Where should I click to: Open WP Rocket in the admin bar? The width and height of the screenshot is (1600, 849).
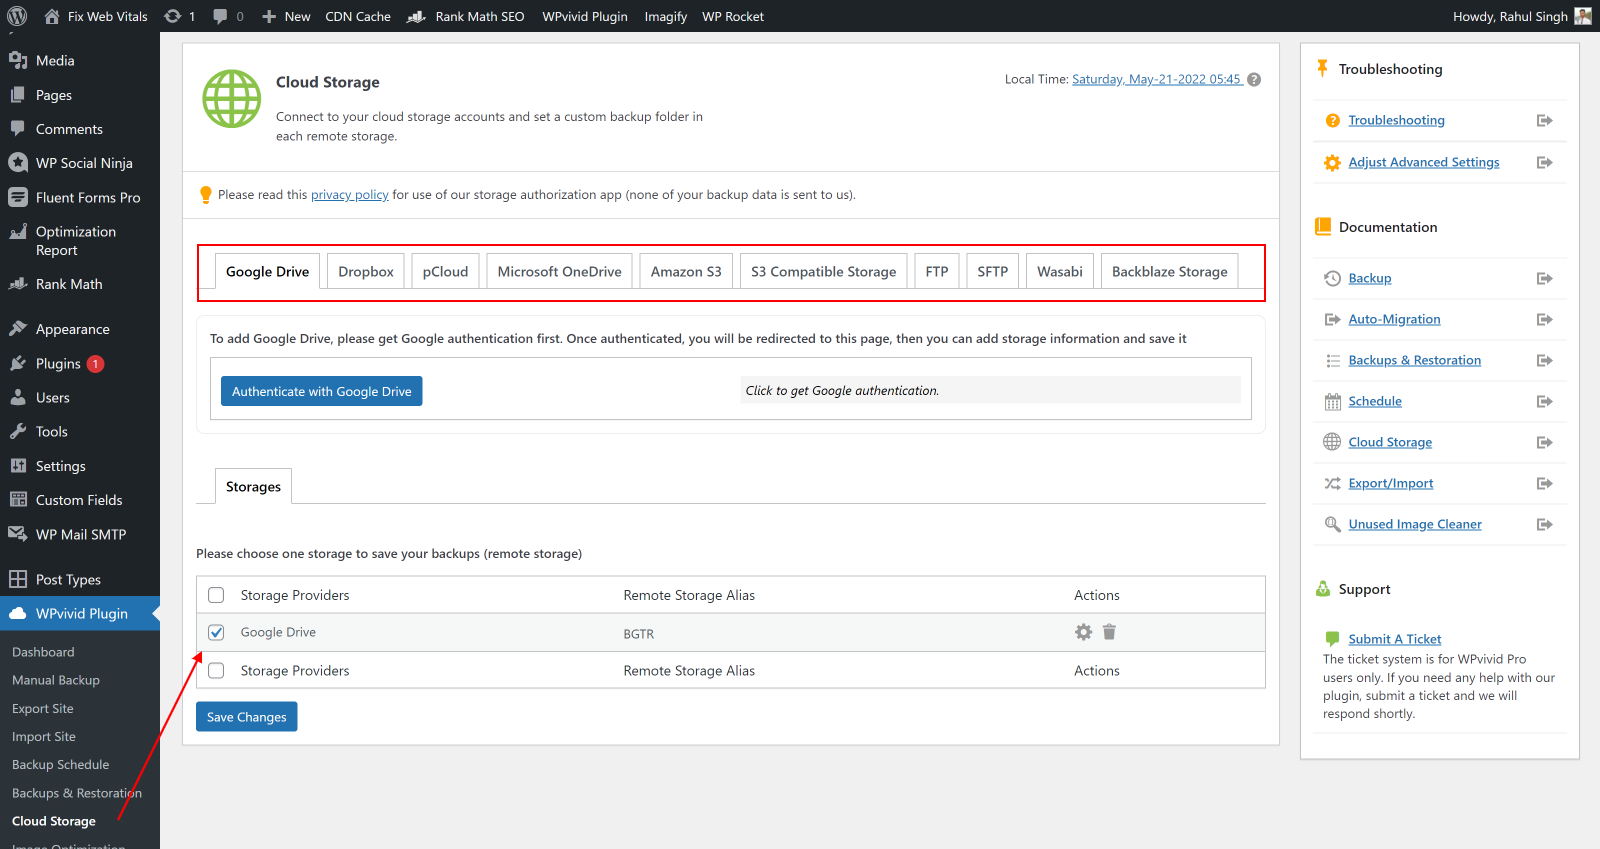point(733,16)
